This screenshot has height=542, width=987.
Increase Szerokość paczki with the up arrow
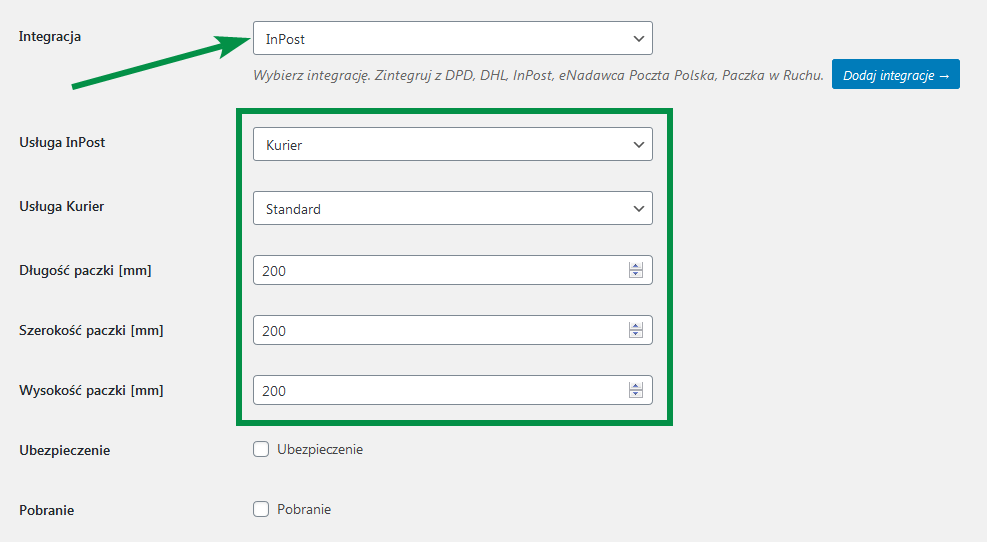click(636, 325)
